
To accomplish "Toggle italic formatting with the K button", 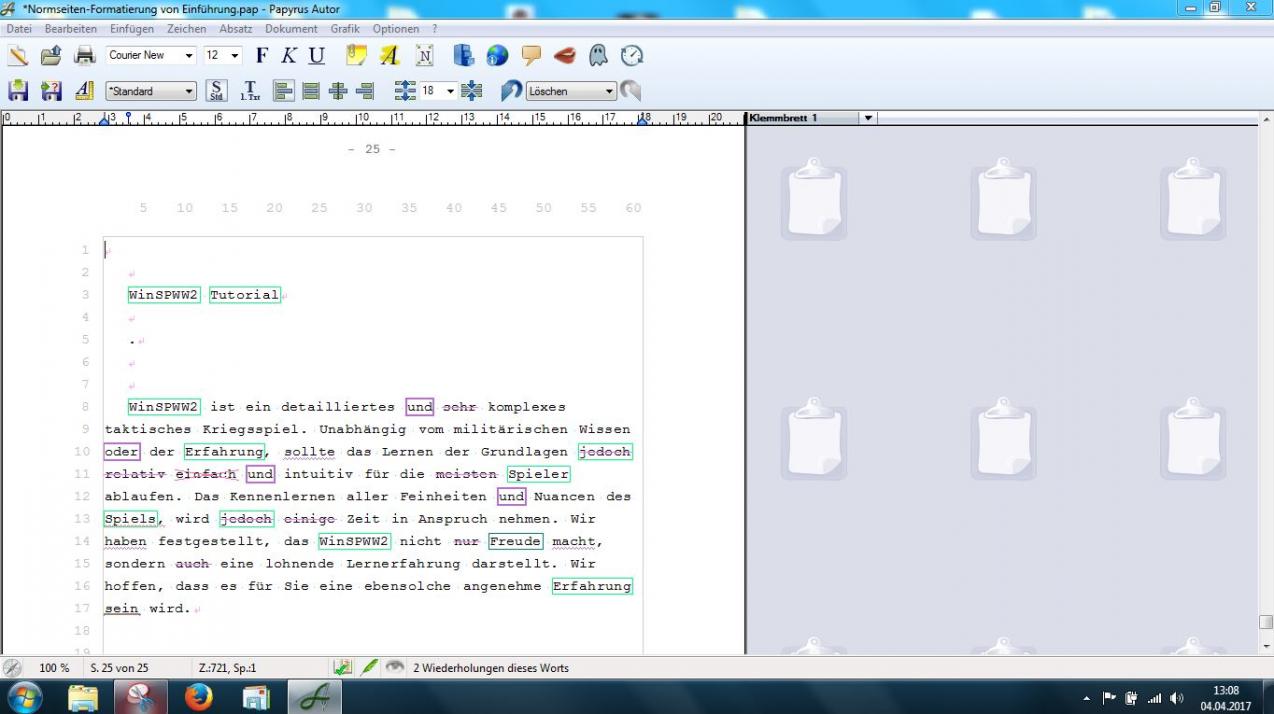I will click(x=289, y=56).
